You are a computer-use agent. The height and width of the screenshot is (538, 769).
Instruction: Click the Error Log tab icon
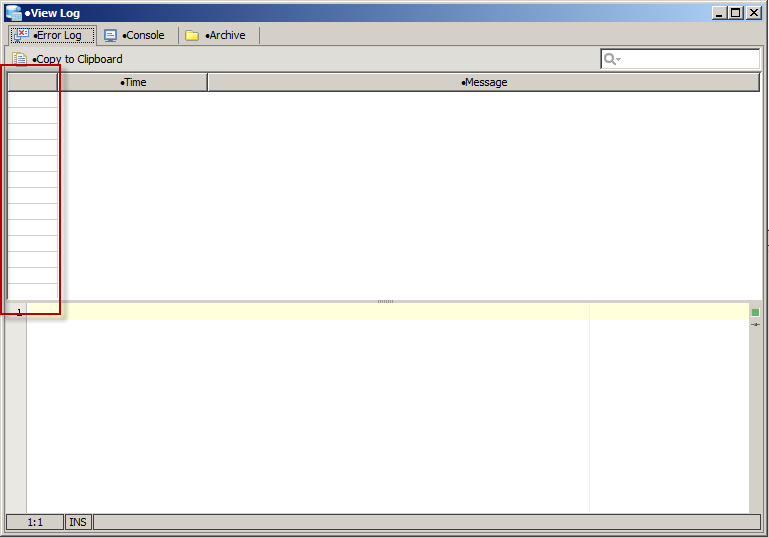coord(21,35)
